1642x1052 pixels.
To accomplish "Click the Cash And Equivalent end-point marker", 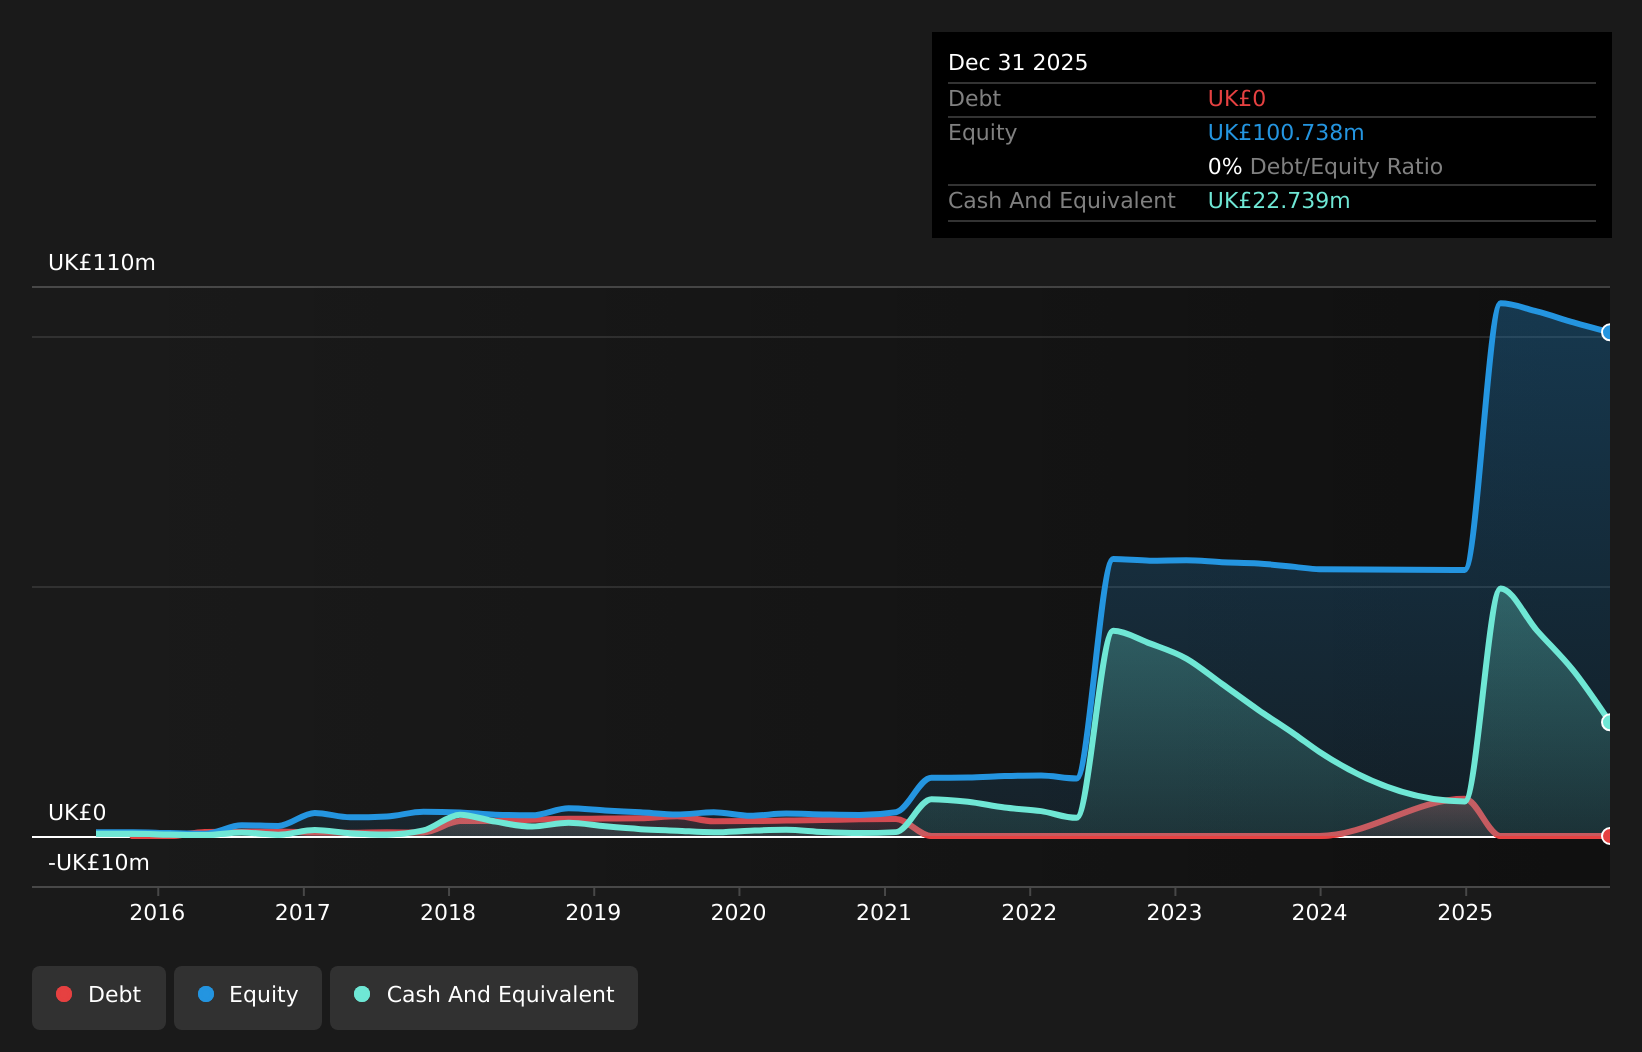I will pos(1608,722).
